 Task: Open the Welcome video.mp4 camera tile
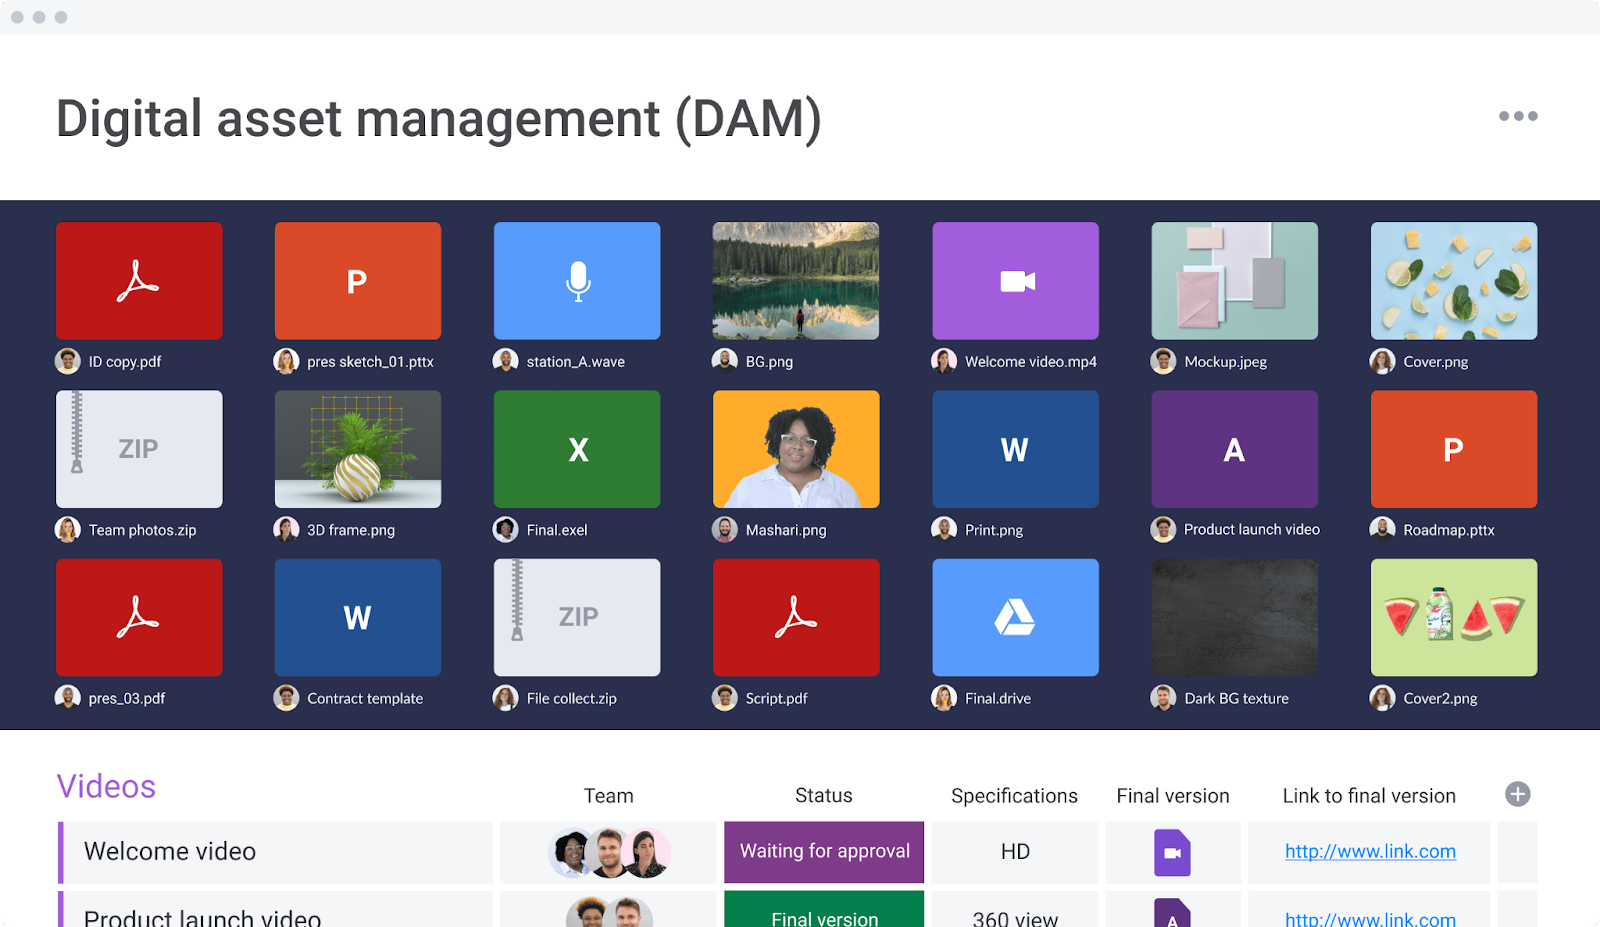point(1015,281)
